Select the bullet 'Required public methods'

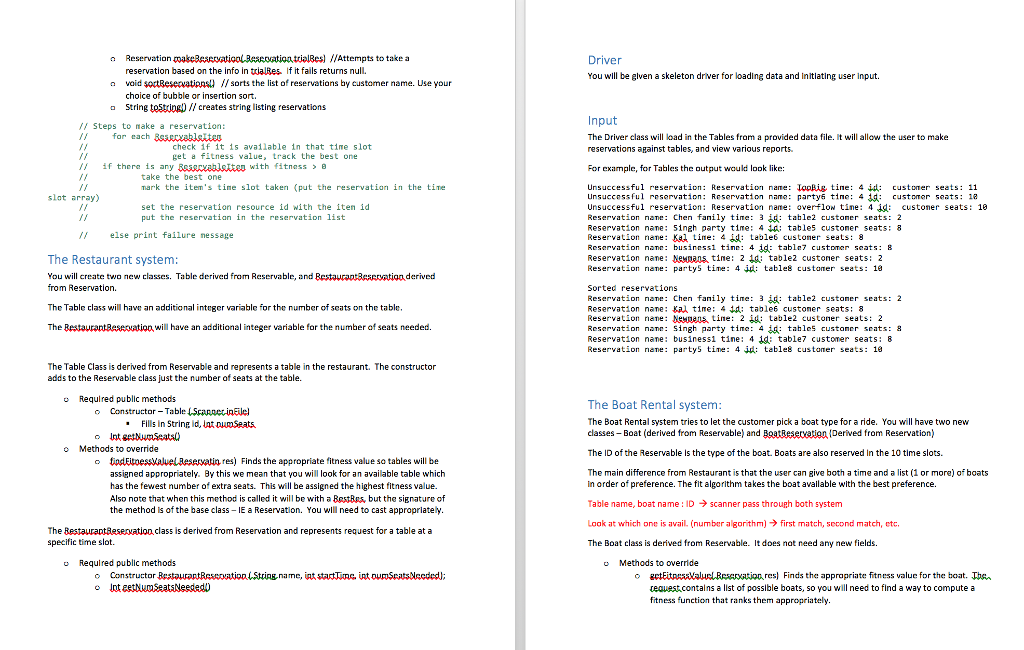tap(130, 398)
